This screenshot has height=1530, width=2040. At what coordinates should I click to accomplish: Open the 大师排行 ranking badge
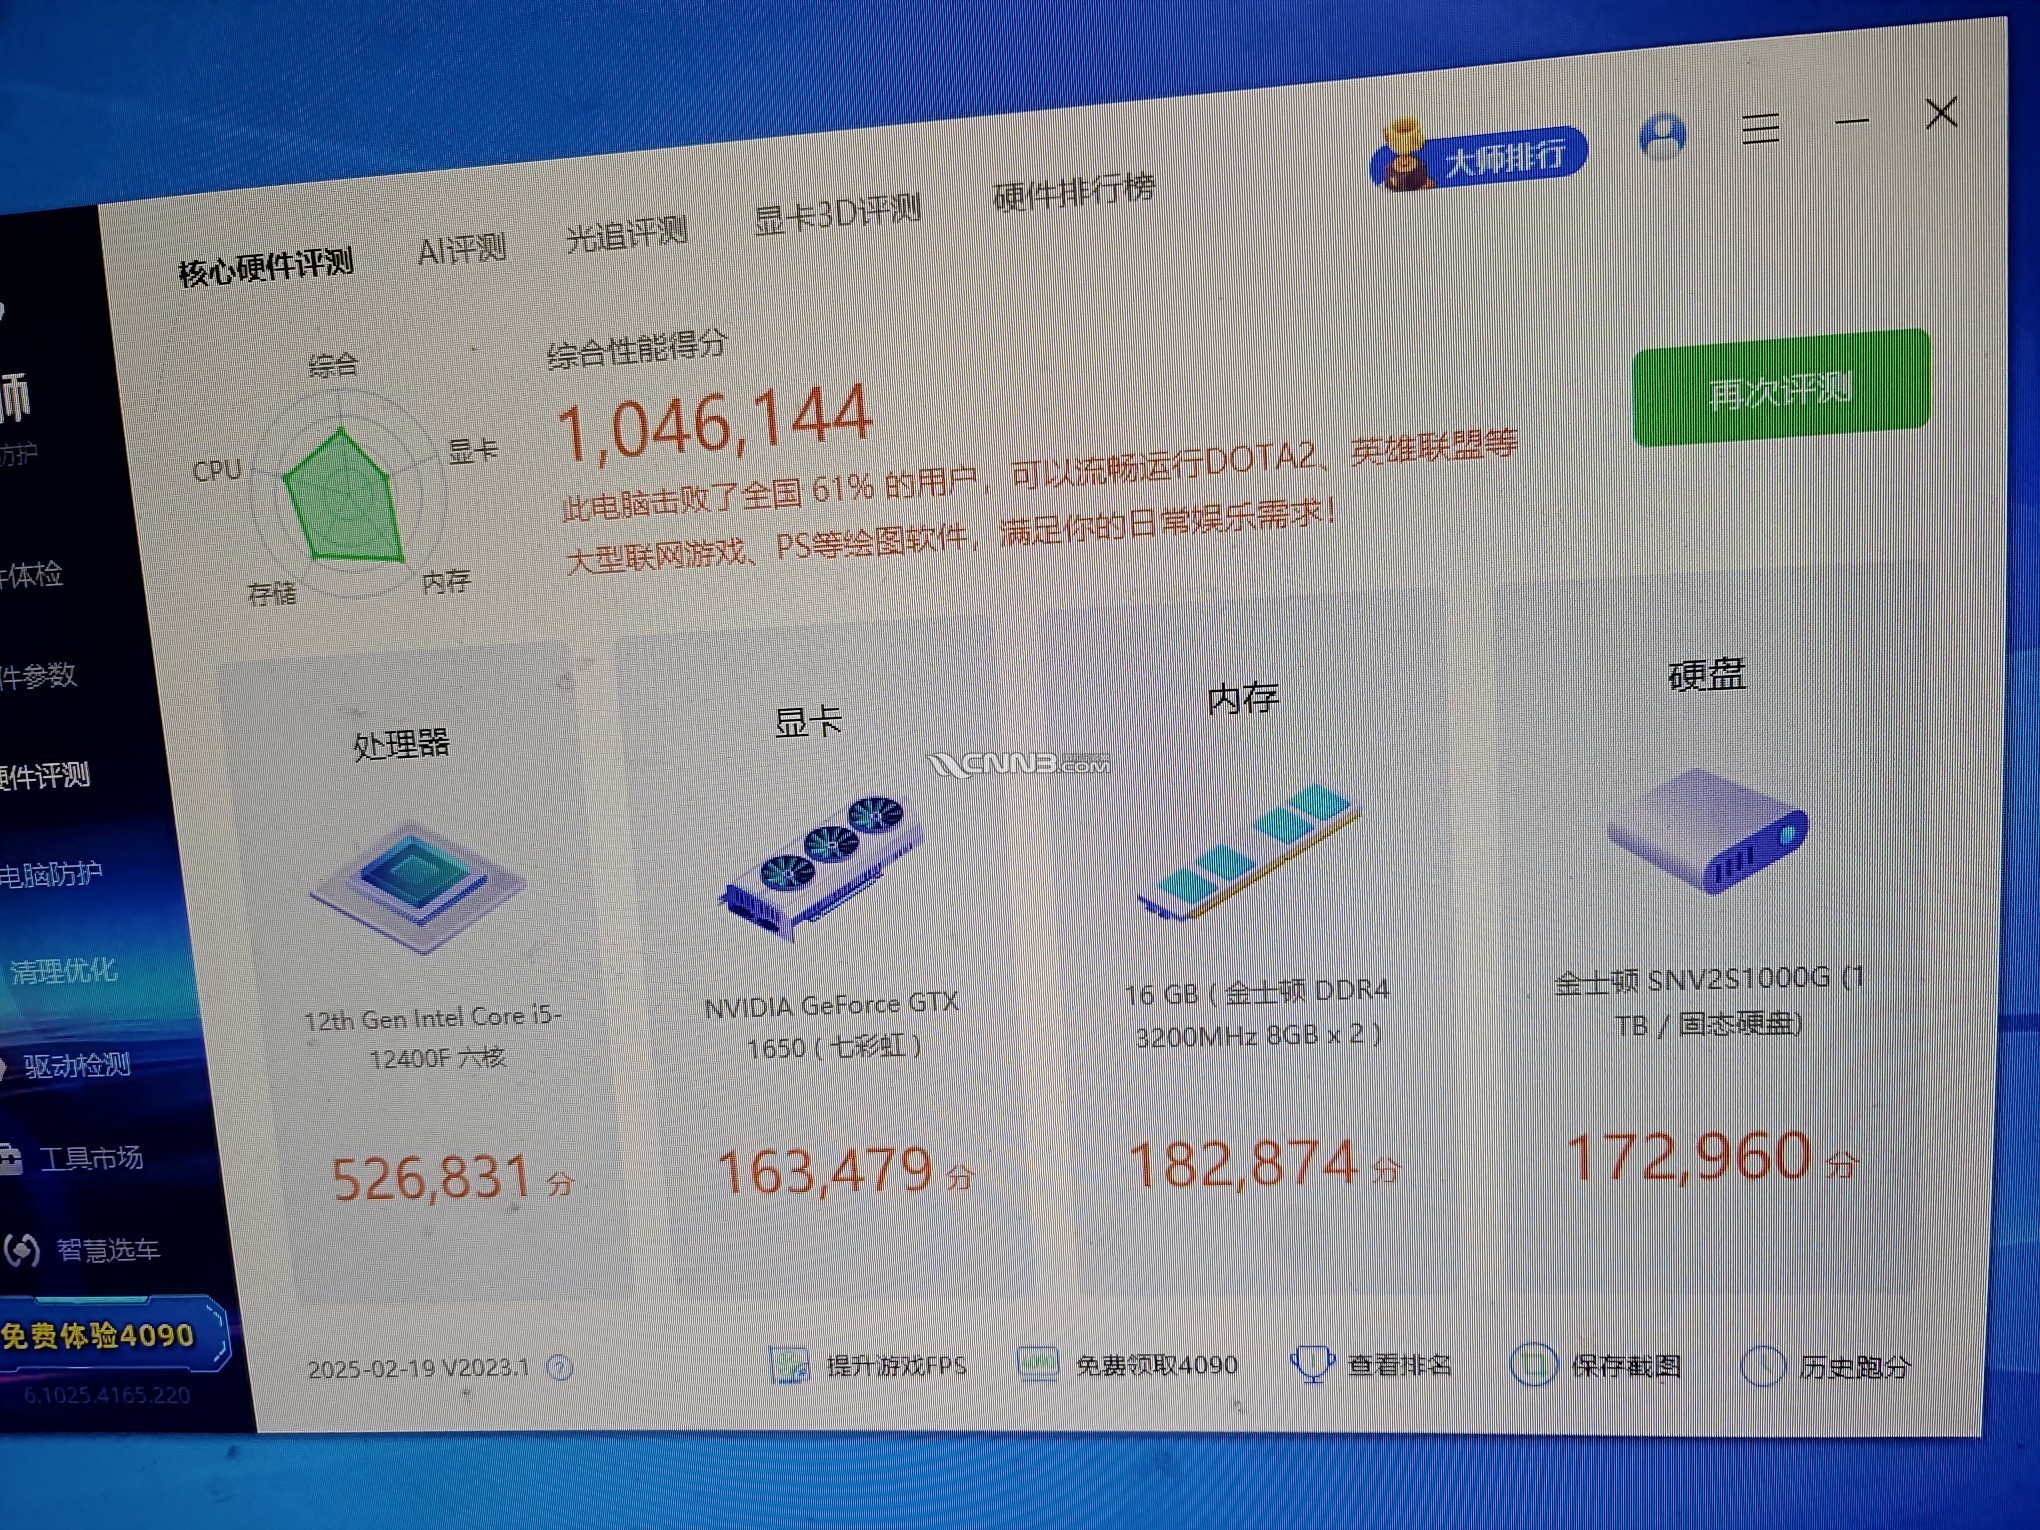pos(1478,156)
